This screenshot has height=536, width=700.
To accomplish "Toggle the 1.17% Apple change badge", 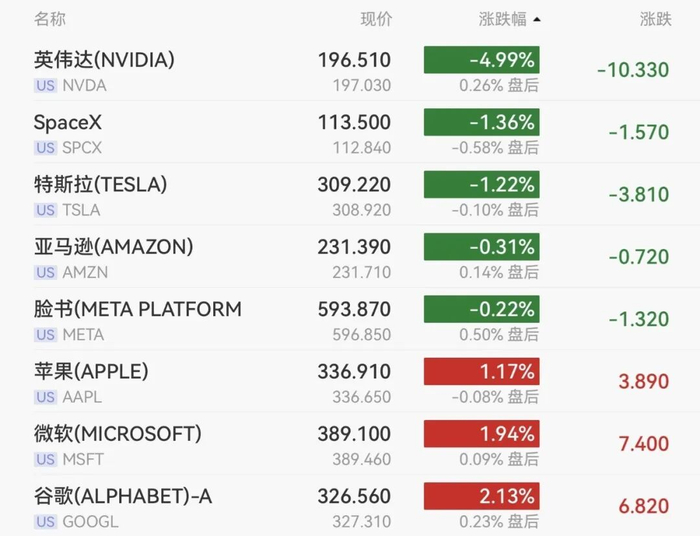I will [x=482, y=371].
